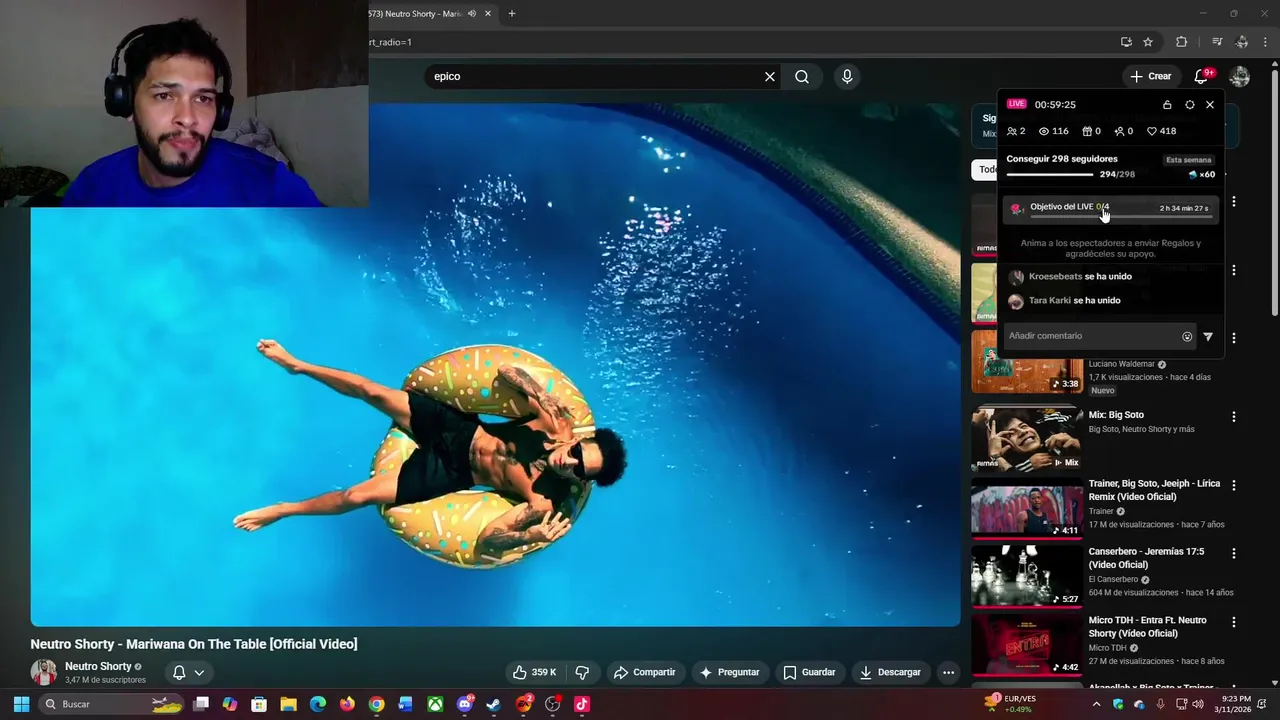Click the Neutro Shorty channel avatar
Image resolution: width=1280 pixels, height=720 pixels.
44,672
